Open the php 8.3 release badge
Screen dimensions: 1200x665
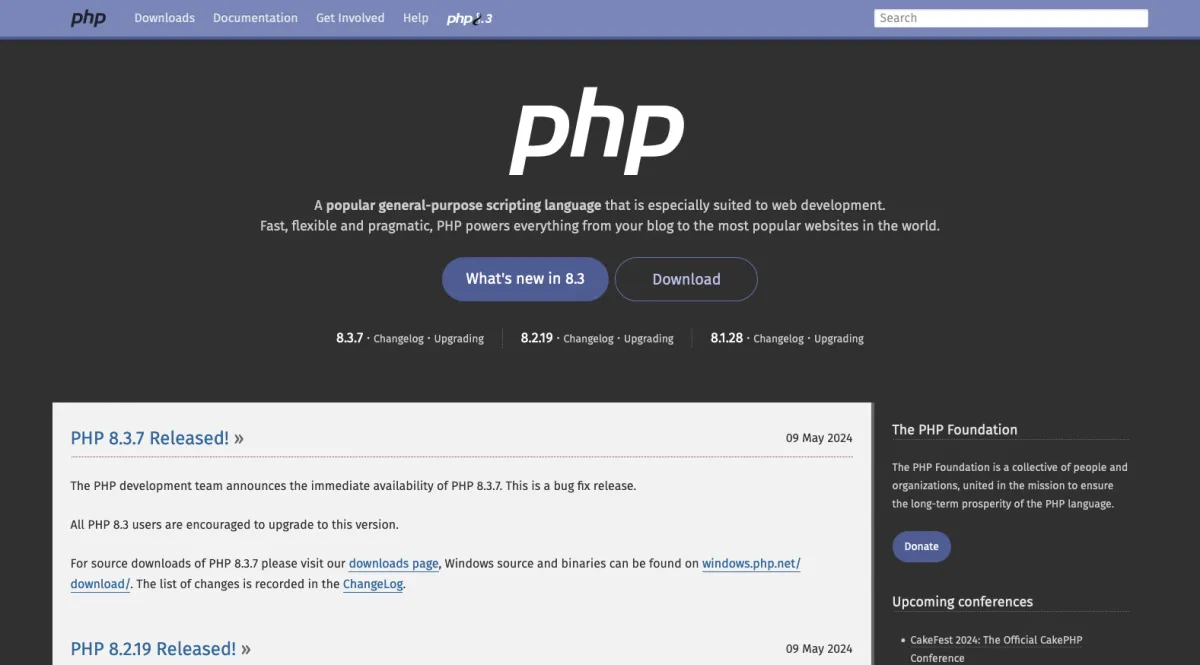469,18
